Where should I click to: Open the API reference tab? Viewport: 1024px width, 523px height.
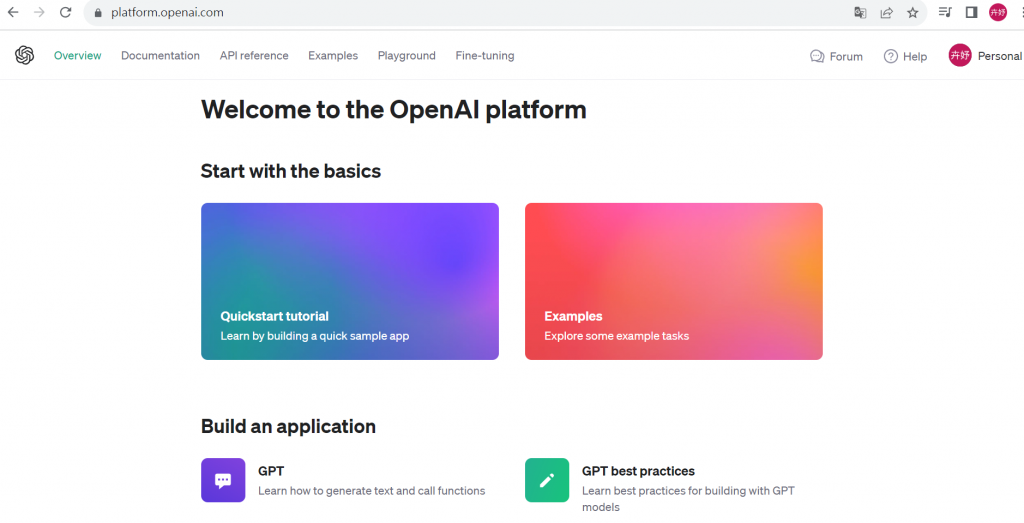pyautogui.click(x=254, y=55)
